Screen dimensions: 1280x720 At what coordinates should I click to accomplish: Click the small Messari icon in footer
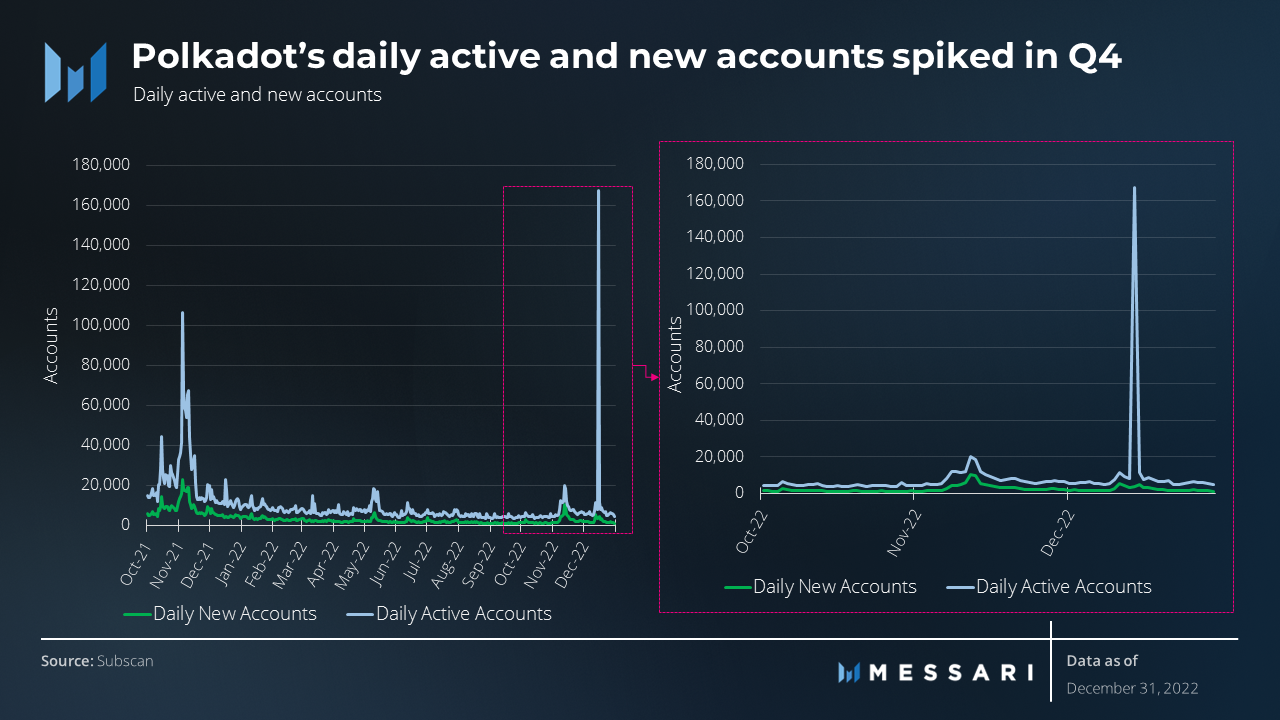pyautogui.click(x=849, y=672)
